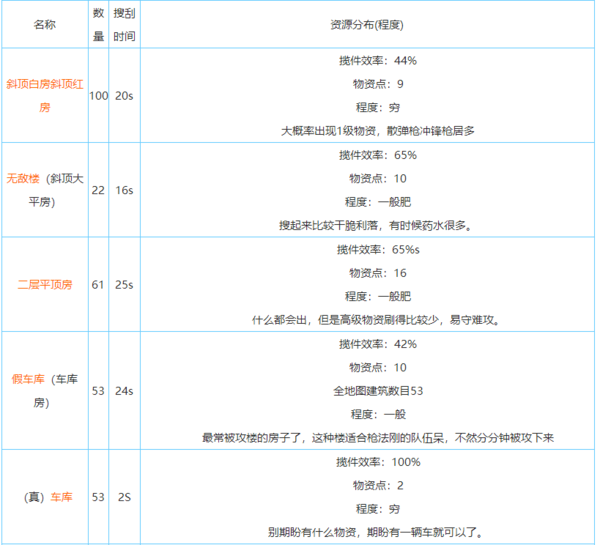This screenshot has height=545, width=600.
Task: Select the loot time cell 24s
Action: 124,391
